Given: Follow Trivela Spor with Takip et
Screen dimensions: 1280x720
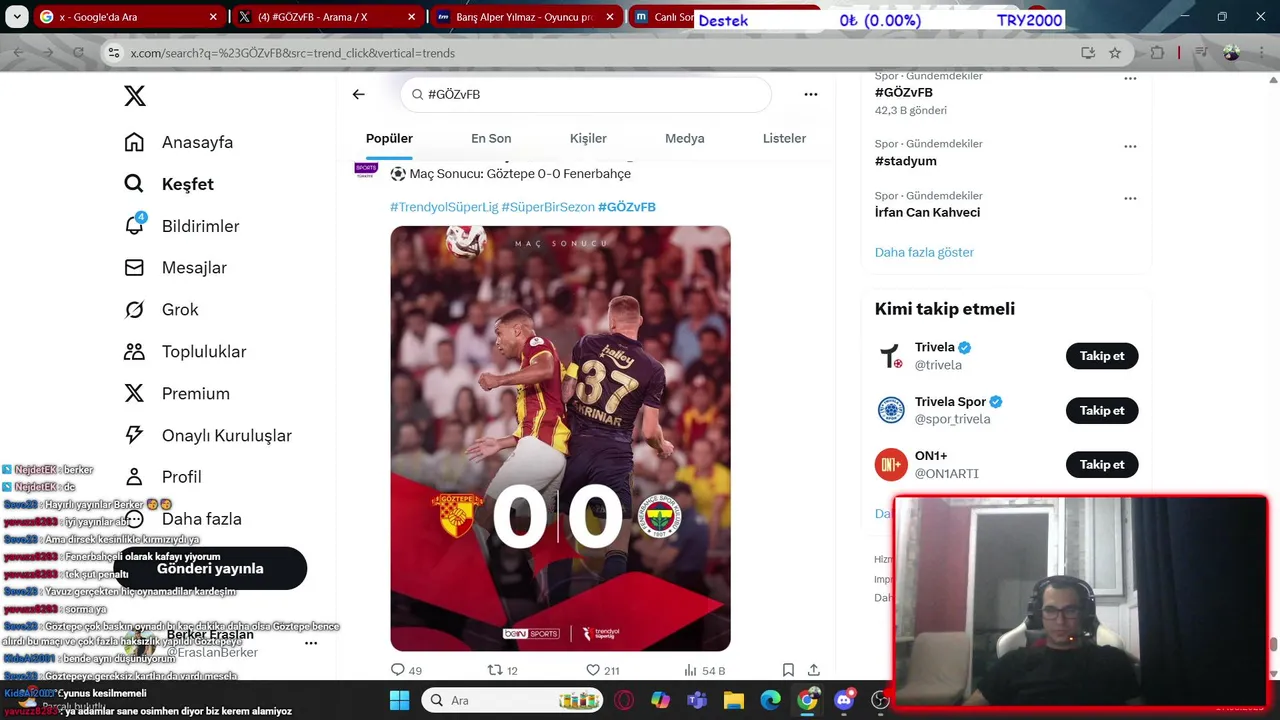Looking at the screenshot, I should [x=1102, y=410].
